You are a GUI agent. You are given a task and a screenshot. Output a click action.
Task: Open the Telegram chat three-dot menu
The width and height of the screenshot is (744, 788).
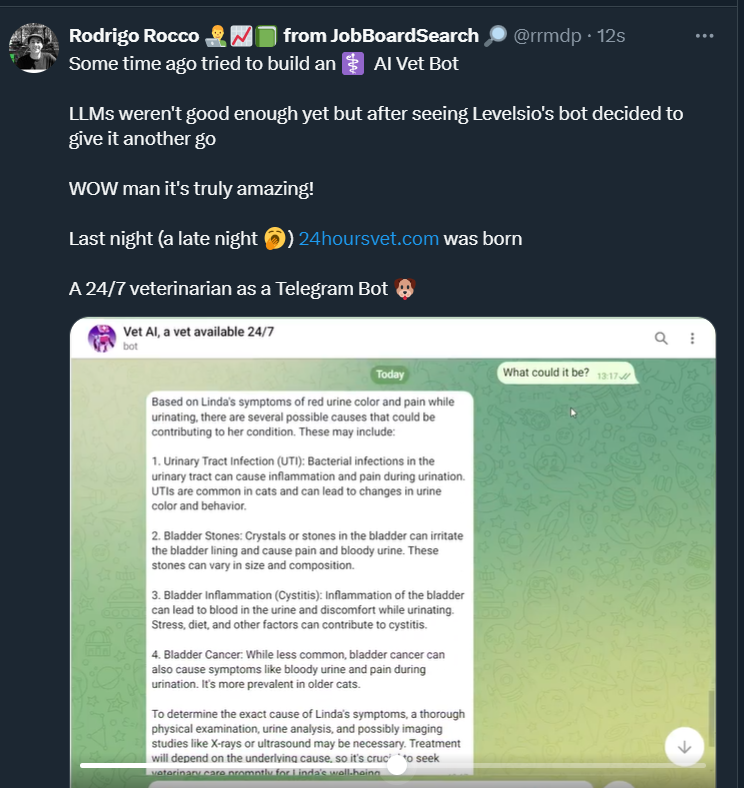[691, 338]
